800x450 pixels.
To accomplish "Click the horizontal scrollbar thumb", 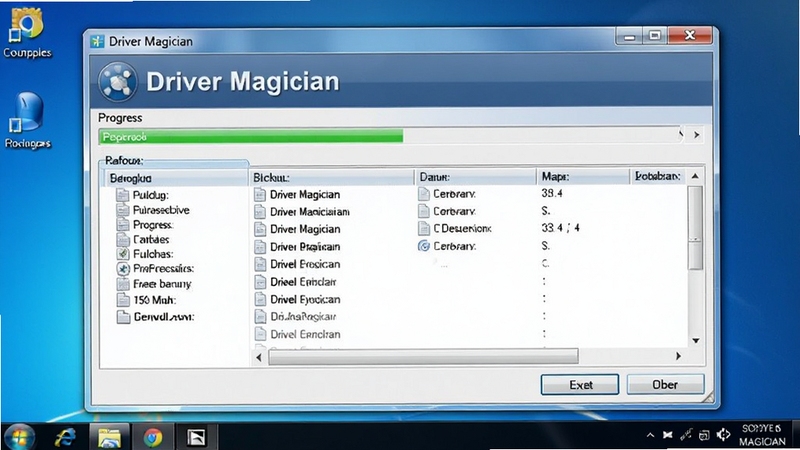I will [x=423, y=356].
